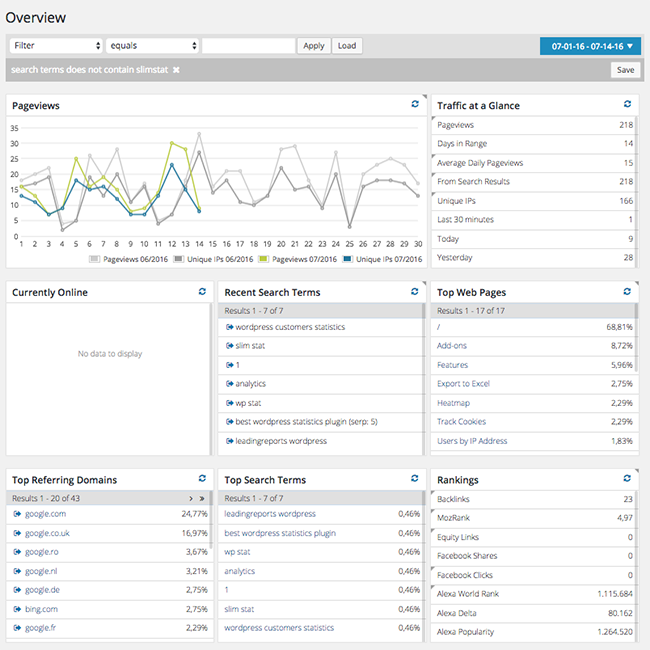Refresh the Top Web Pages panel
Image resolution: width=650 pixels, height=650 pixels.
627,291
